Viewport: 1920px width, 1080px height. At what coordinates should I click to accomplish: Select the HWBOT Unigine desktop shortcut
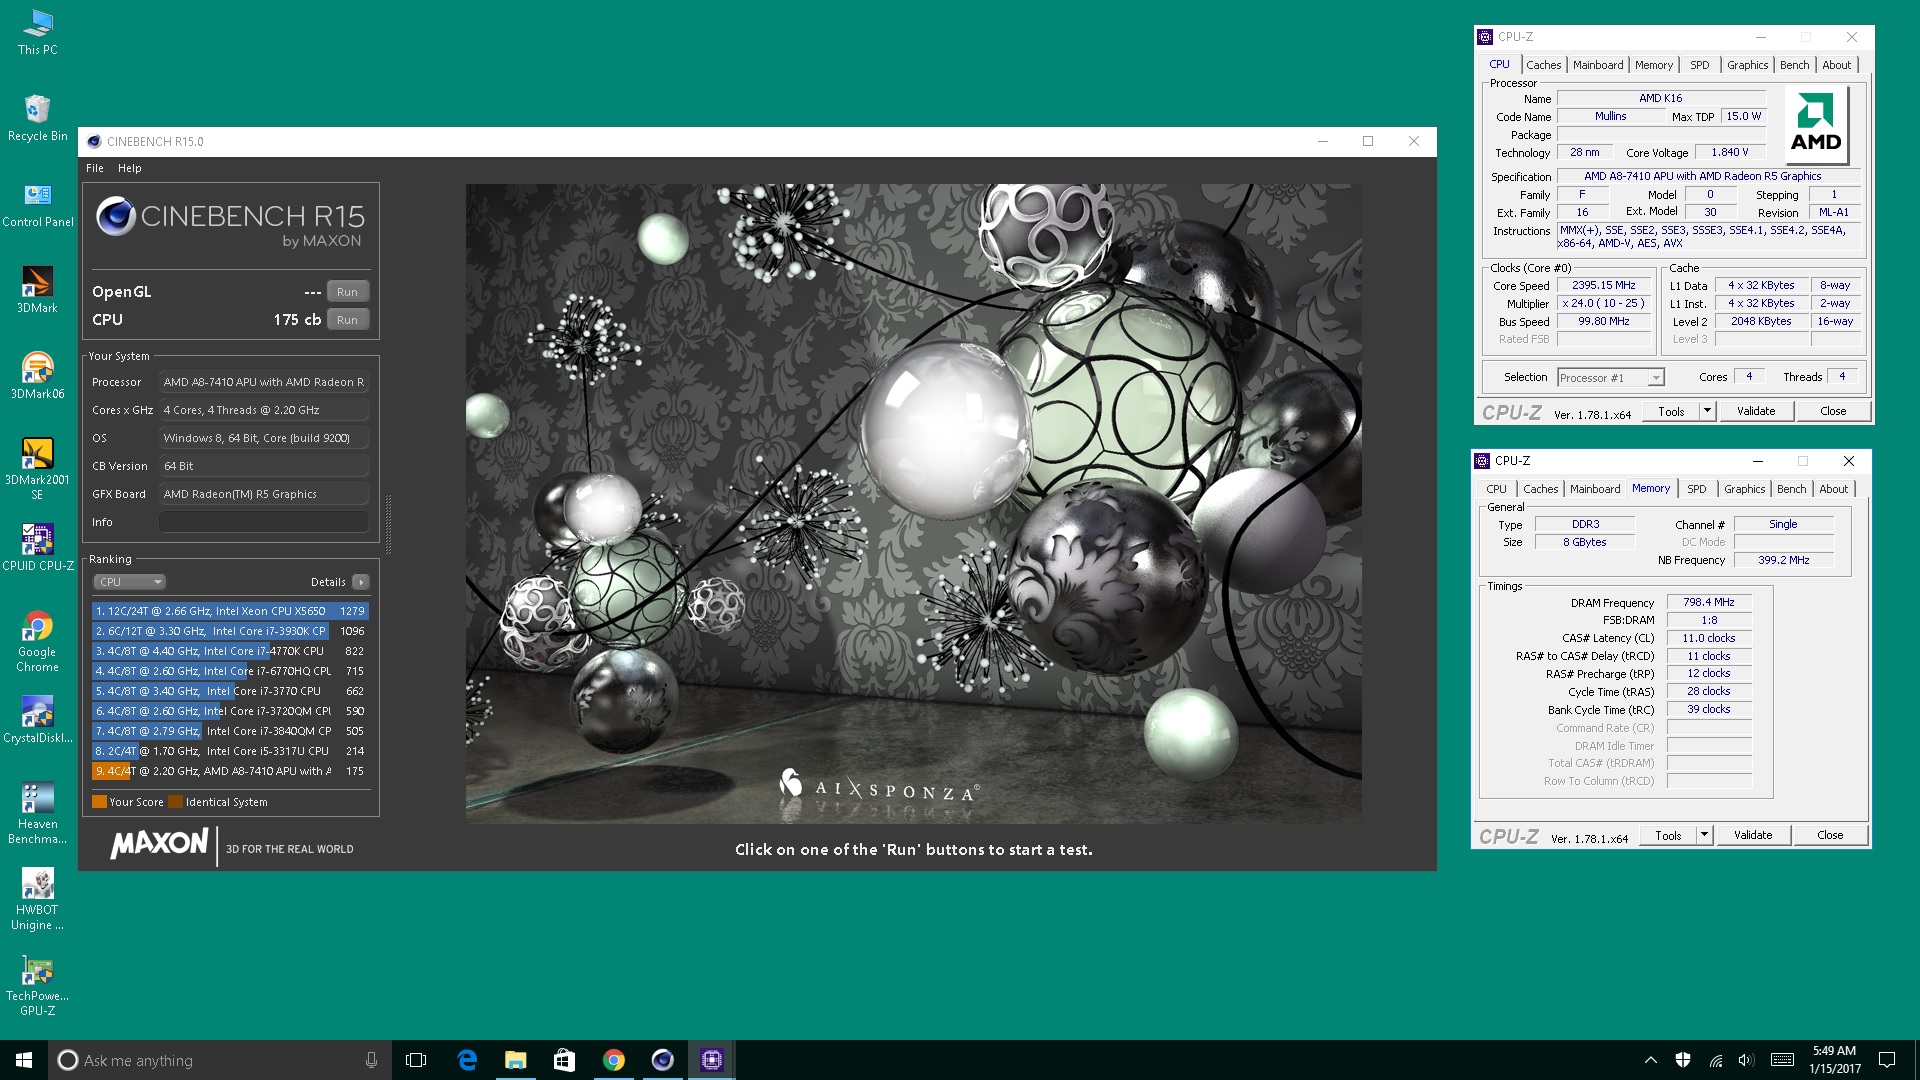tap(38, 899)
